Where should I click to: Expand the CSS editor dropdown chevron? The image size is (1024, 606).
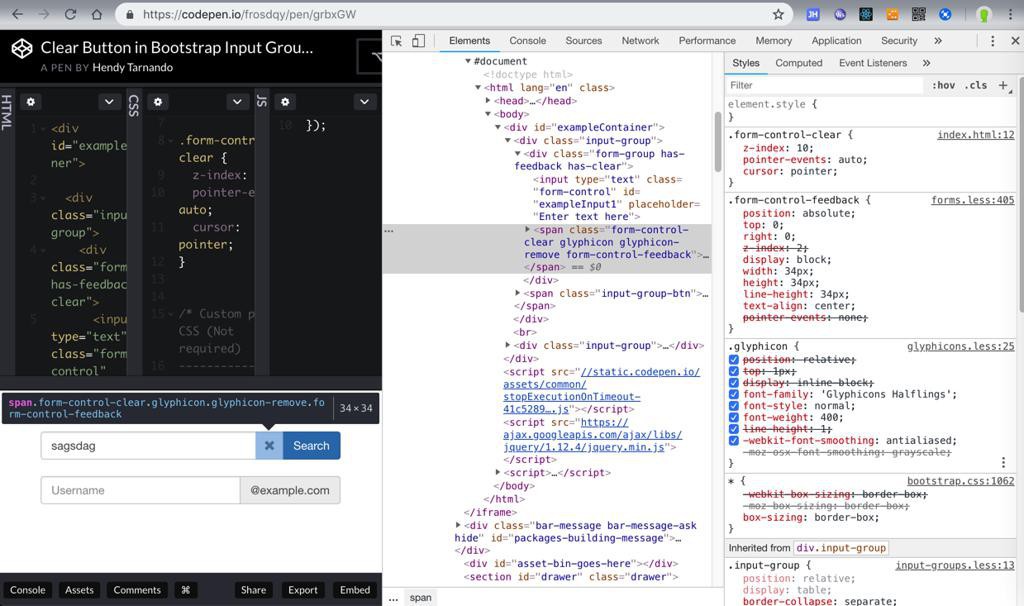point(237,102)
